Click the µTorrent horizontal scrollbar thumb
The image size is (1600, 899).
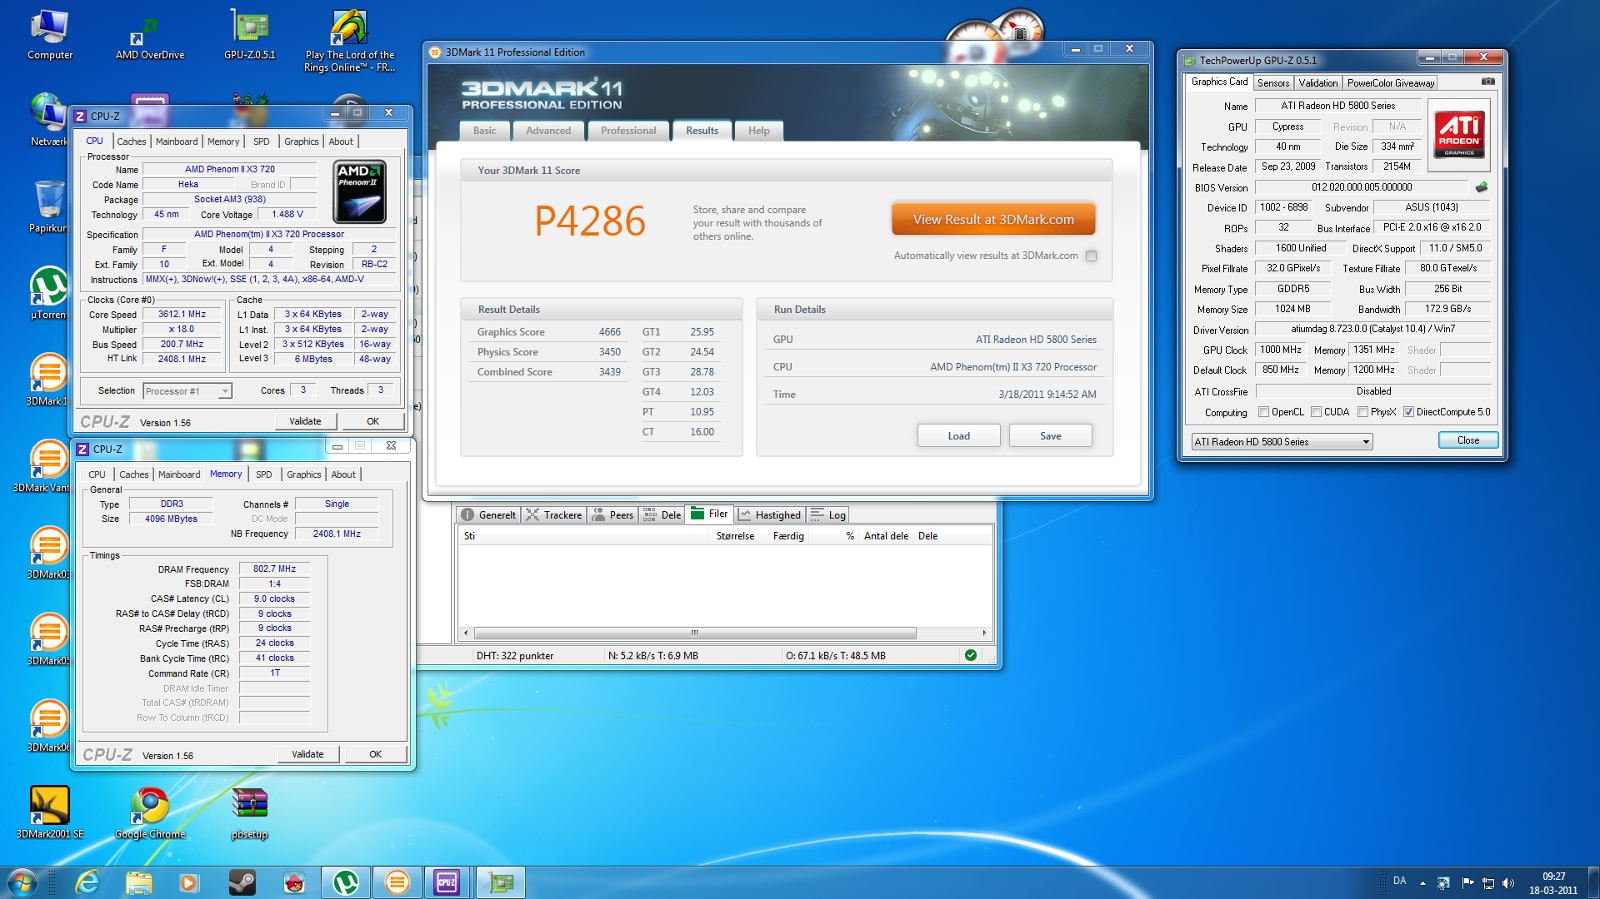pyautogui.click(x=695, y=633)
